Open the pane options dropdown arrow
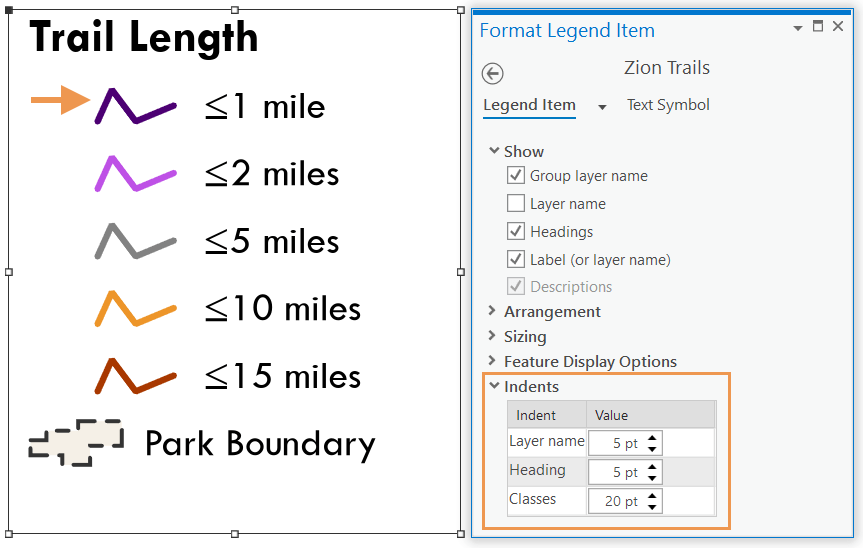Viewport: 863px width, 548px height. coord(798,28)
